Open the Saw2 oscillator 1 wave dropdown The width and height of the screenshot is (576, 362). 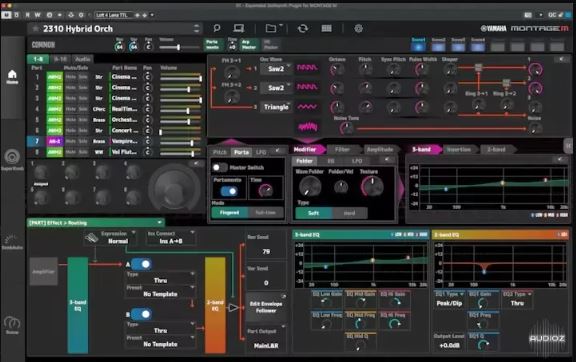tap(276, 68)
